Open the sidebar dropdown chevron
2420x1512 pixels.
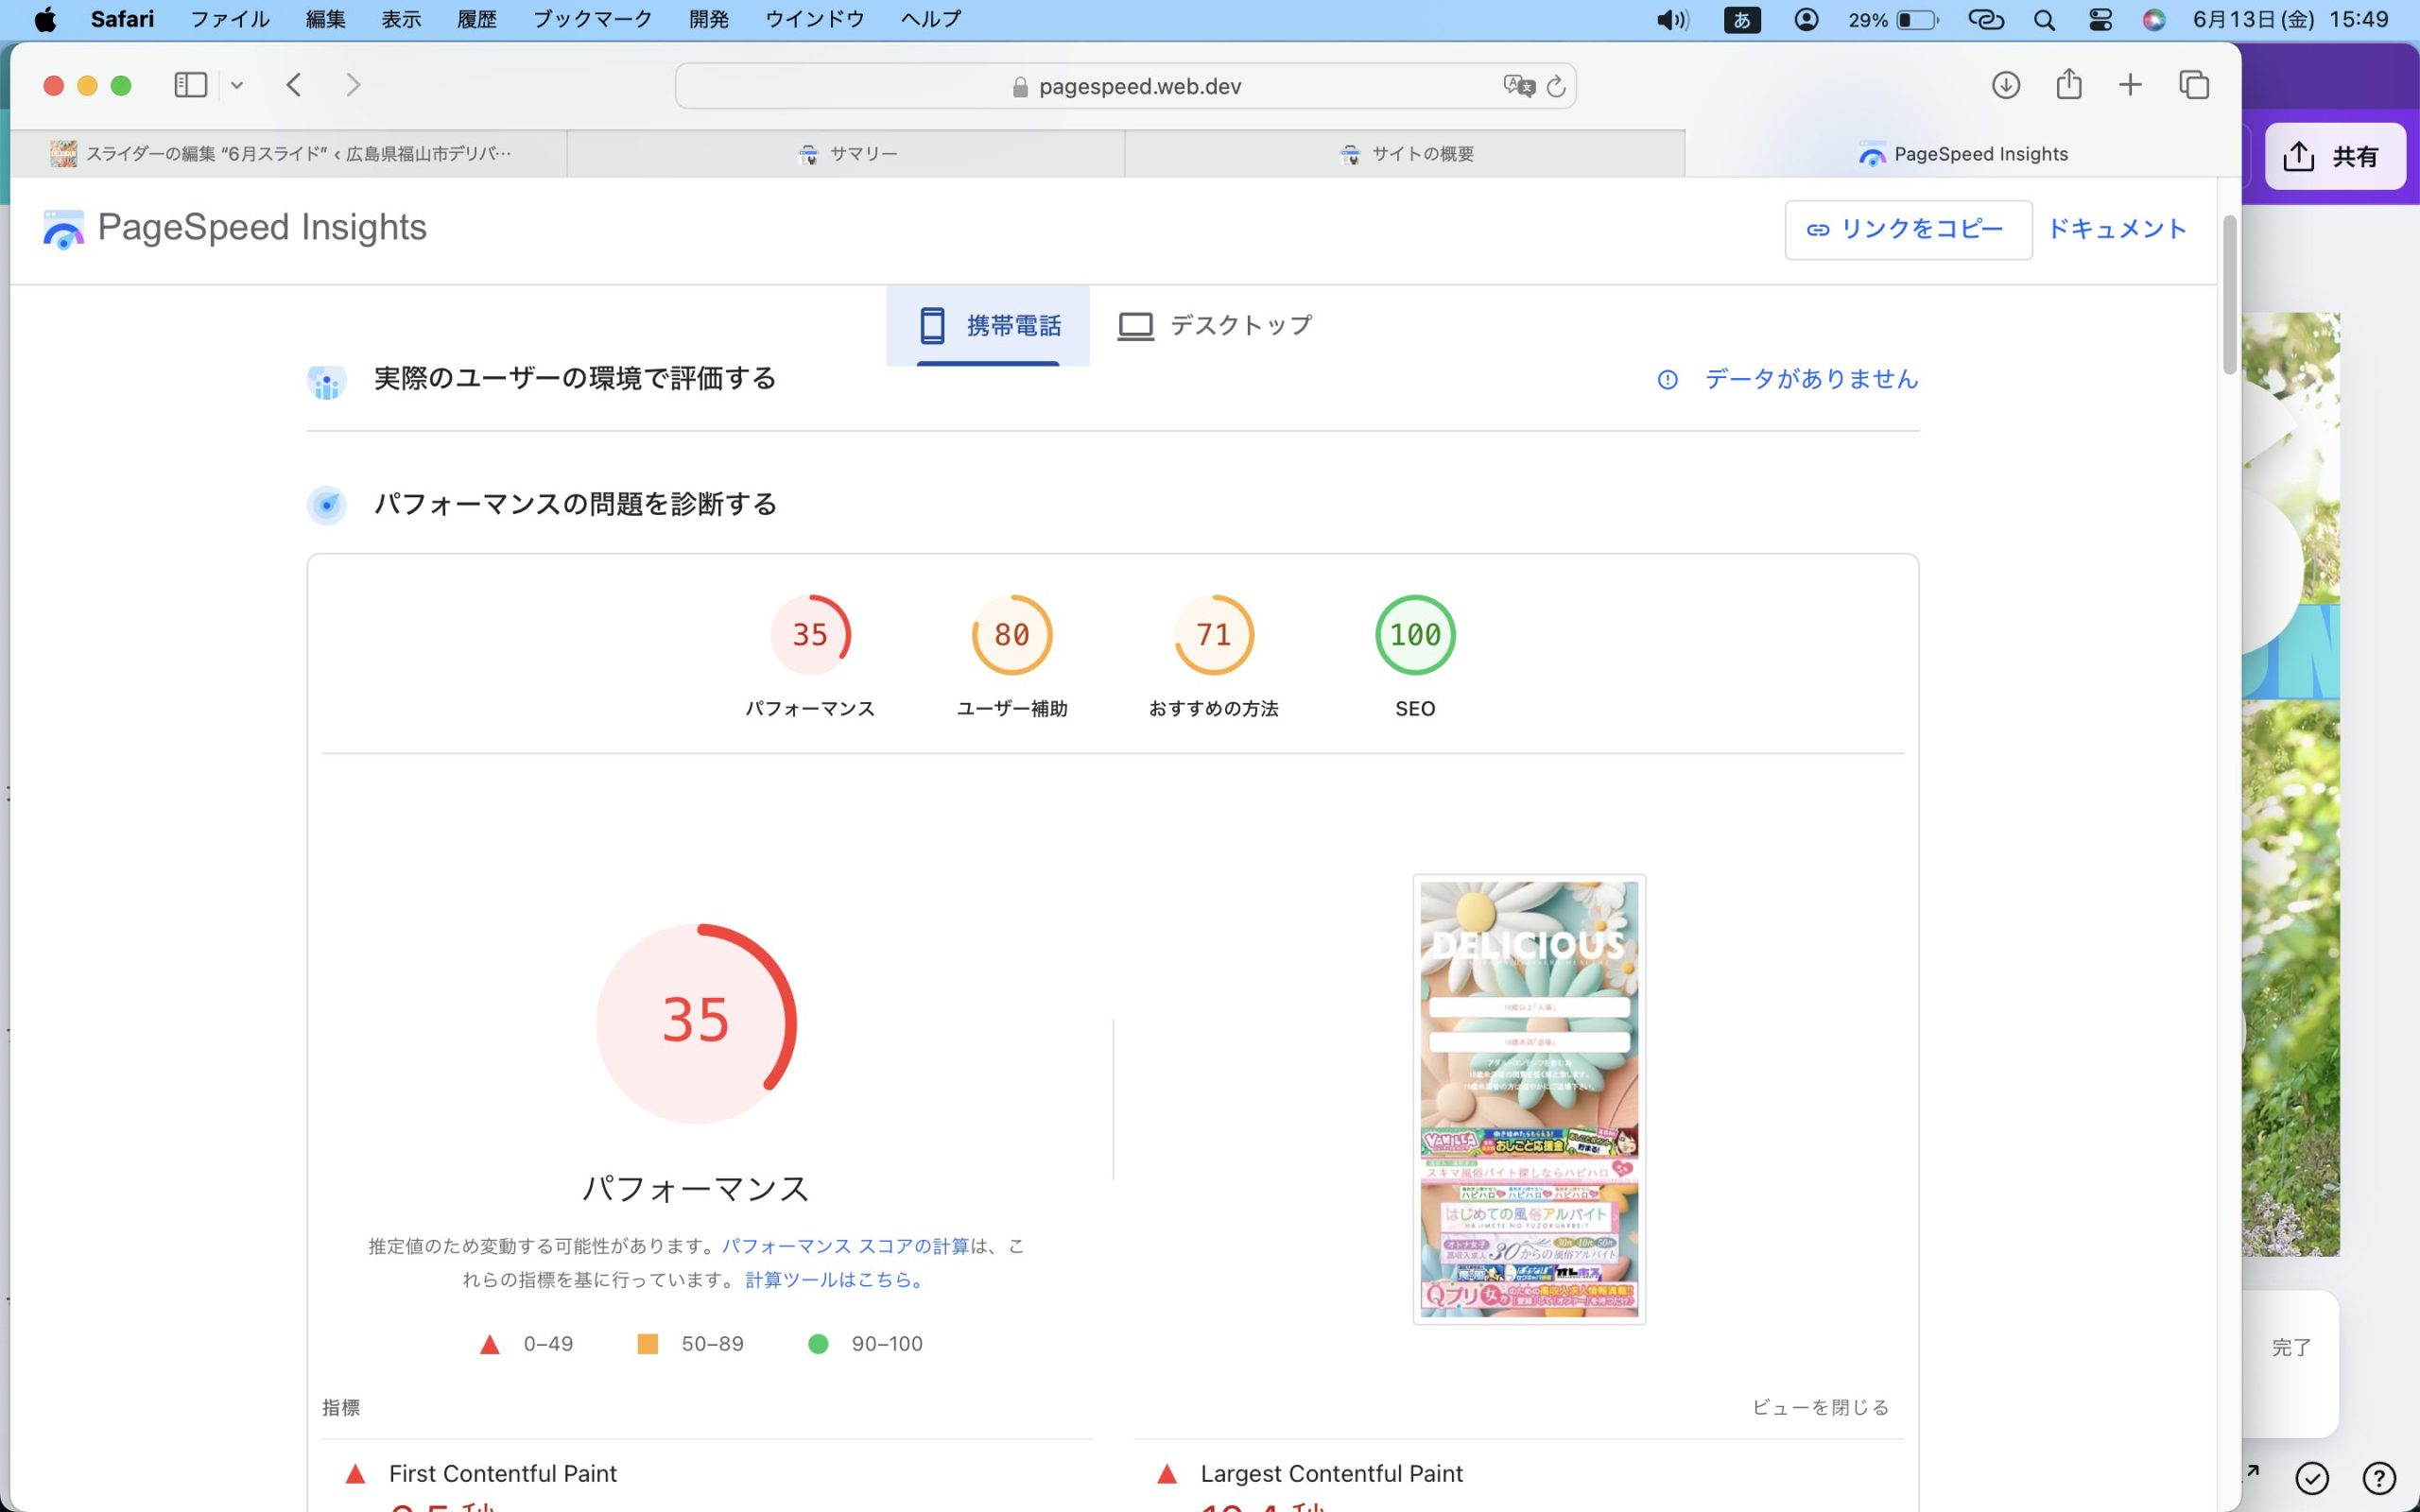click(x=237, y=86)
